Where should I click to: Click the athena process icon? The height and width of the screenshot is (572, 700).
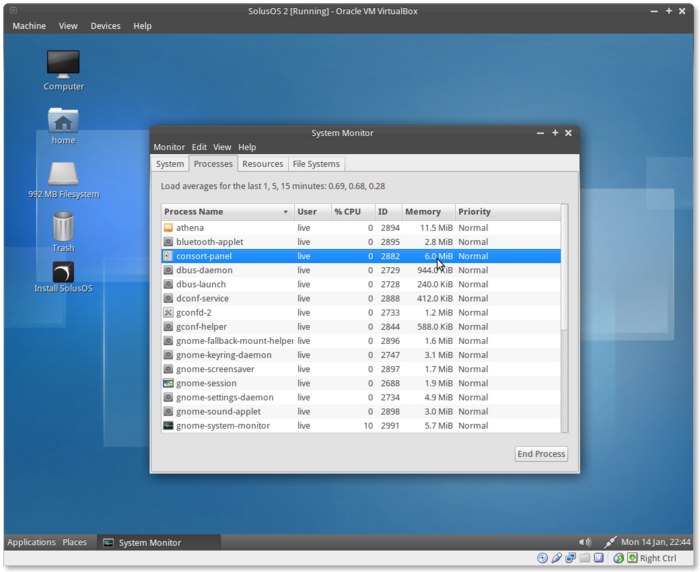click(x=168, y=228)
